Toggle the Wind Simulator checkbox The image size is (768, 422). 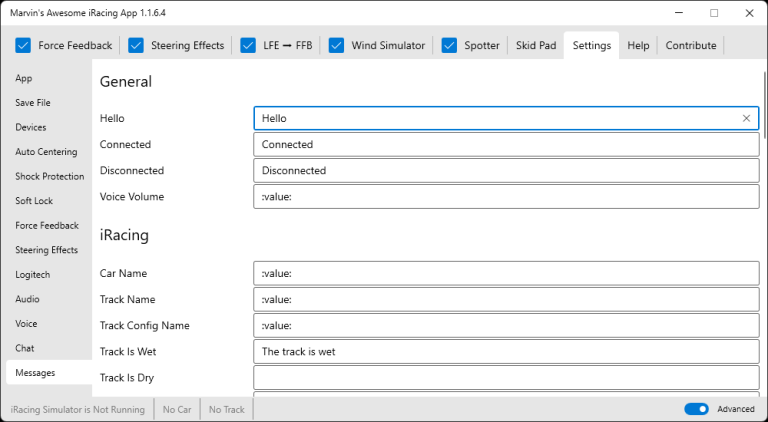point(336,45)
